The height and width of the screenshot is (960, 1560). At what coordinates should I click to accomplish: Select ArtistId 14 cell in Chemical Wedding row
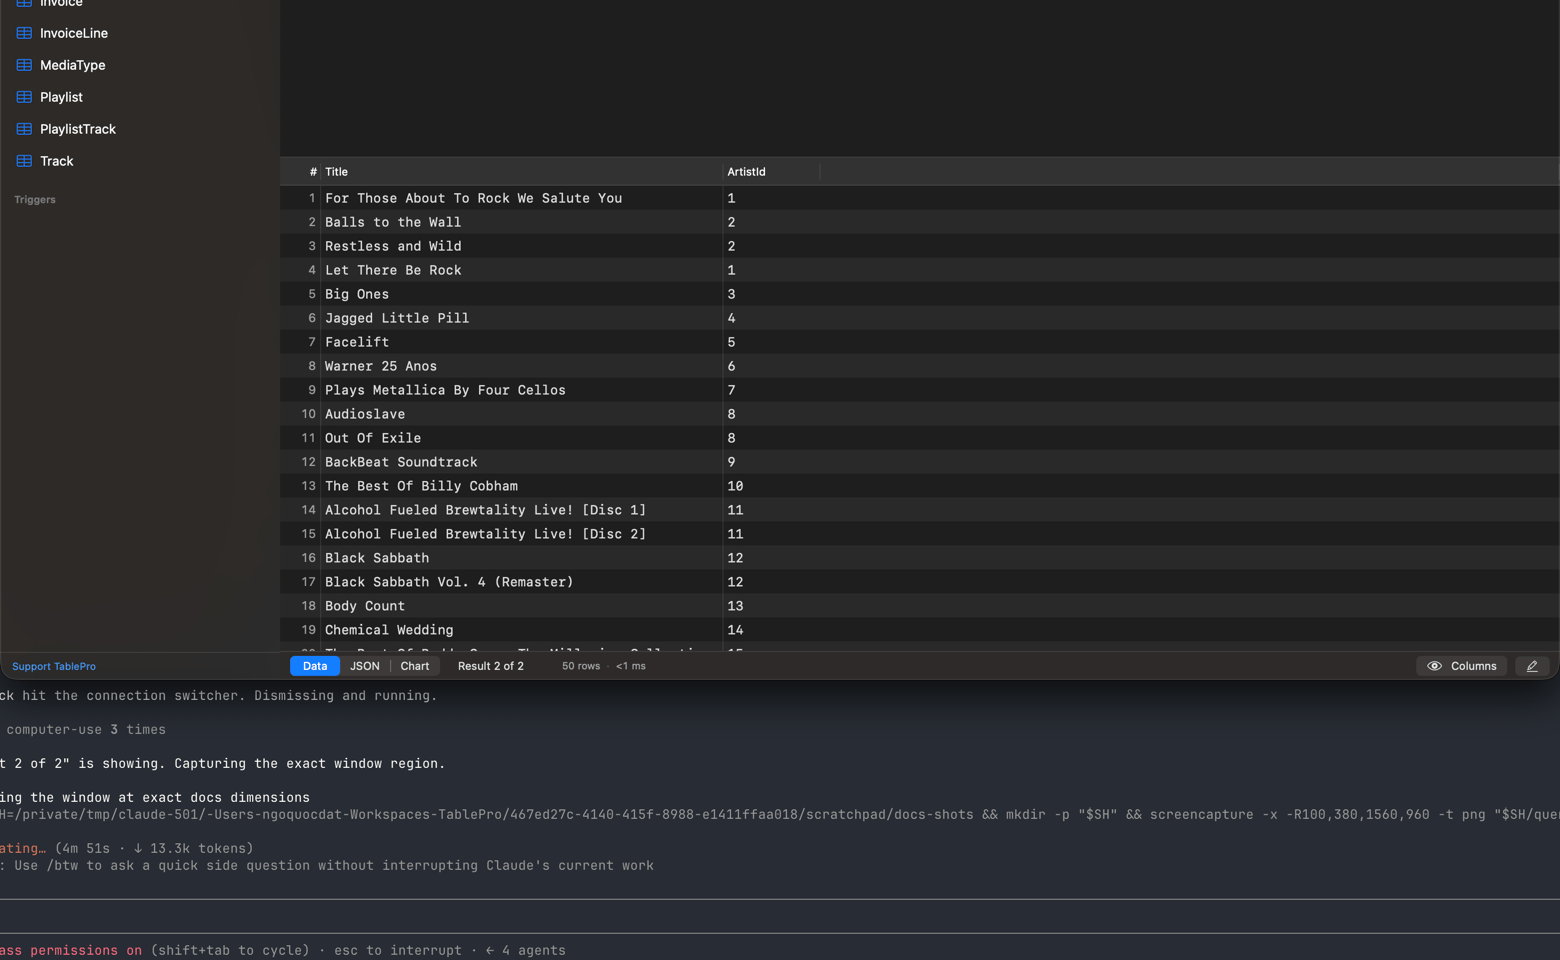[771, 630]
